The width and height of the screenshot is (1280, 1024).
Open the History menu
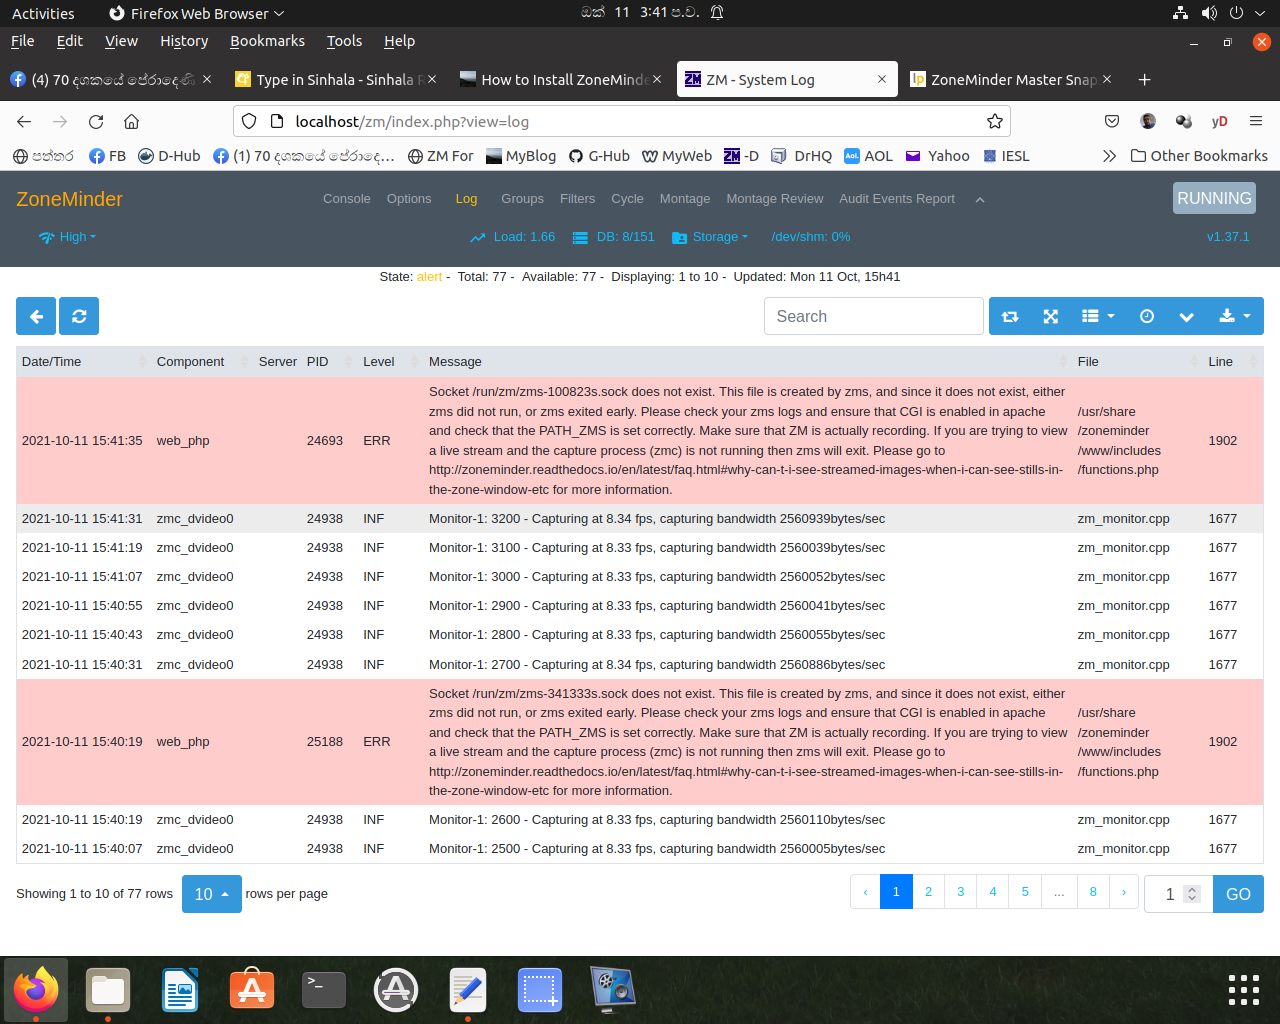pos(184,41)
